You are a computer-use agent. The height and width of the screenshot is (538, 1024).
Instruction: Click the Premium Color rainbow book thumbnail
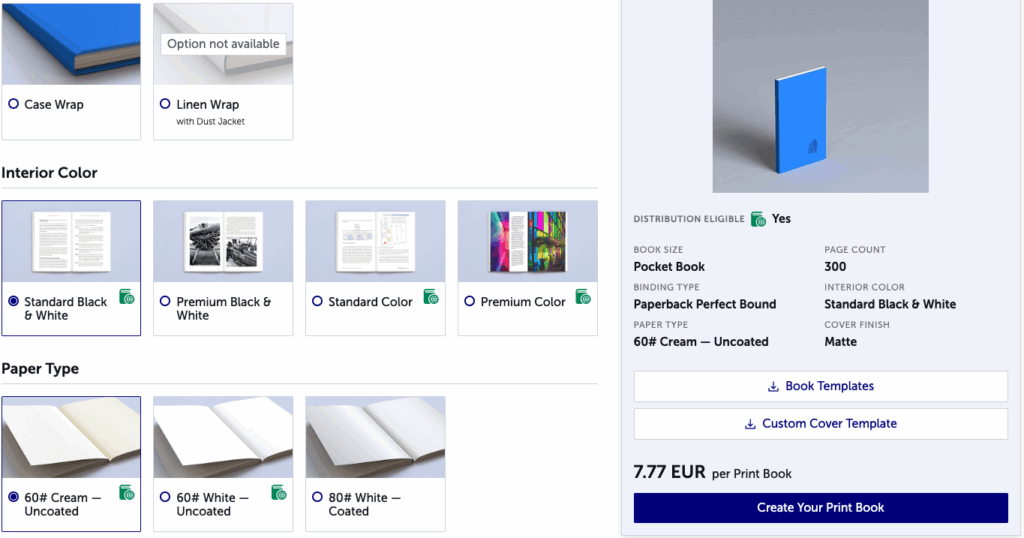(528, 242)
